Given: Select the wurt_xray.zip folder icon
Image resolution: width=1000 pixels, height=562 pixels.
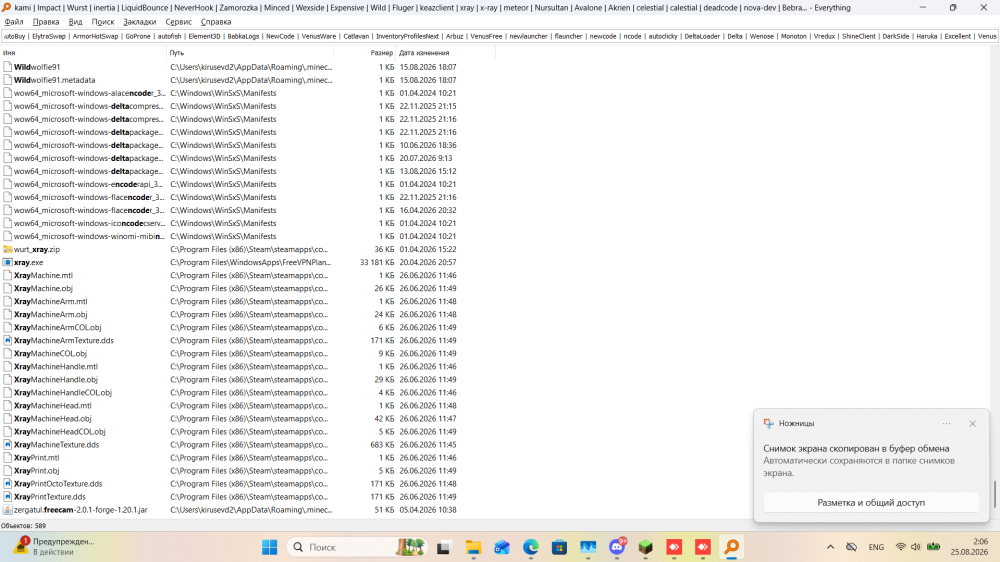Looking at the screenshot, I should pos(8,249).
